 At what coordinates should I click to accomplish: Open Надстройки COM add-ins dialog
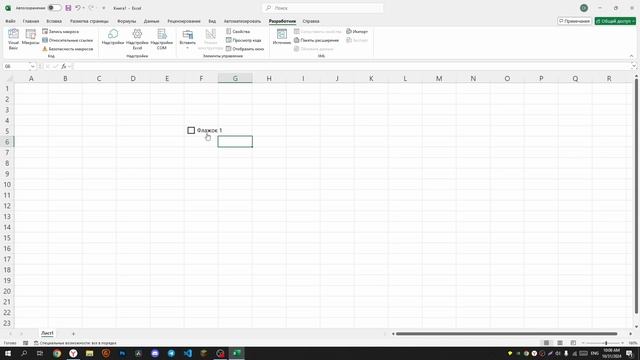(x=162, y=40)
